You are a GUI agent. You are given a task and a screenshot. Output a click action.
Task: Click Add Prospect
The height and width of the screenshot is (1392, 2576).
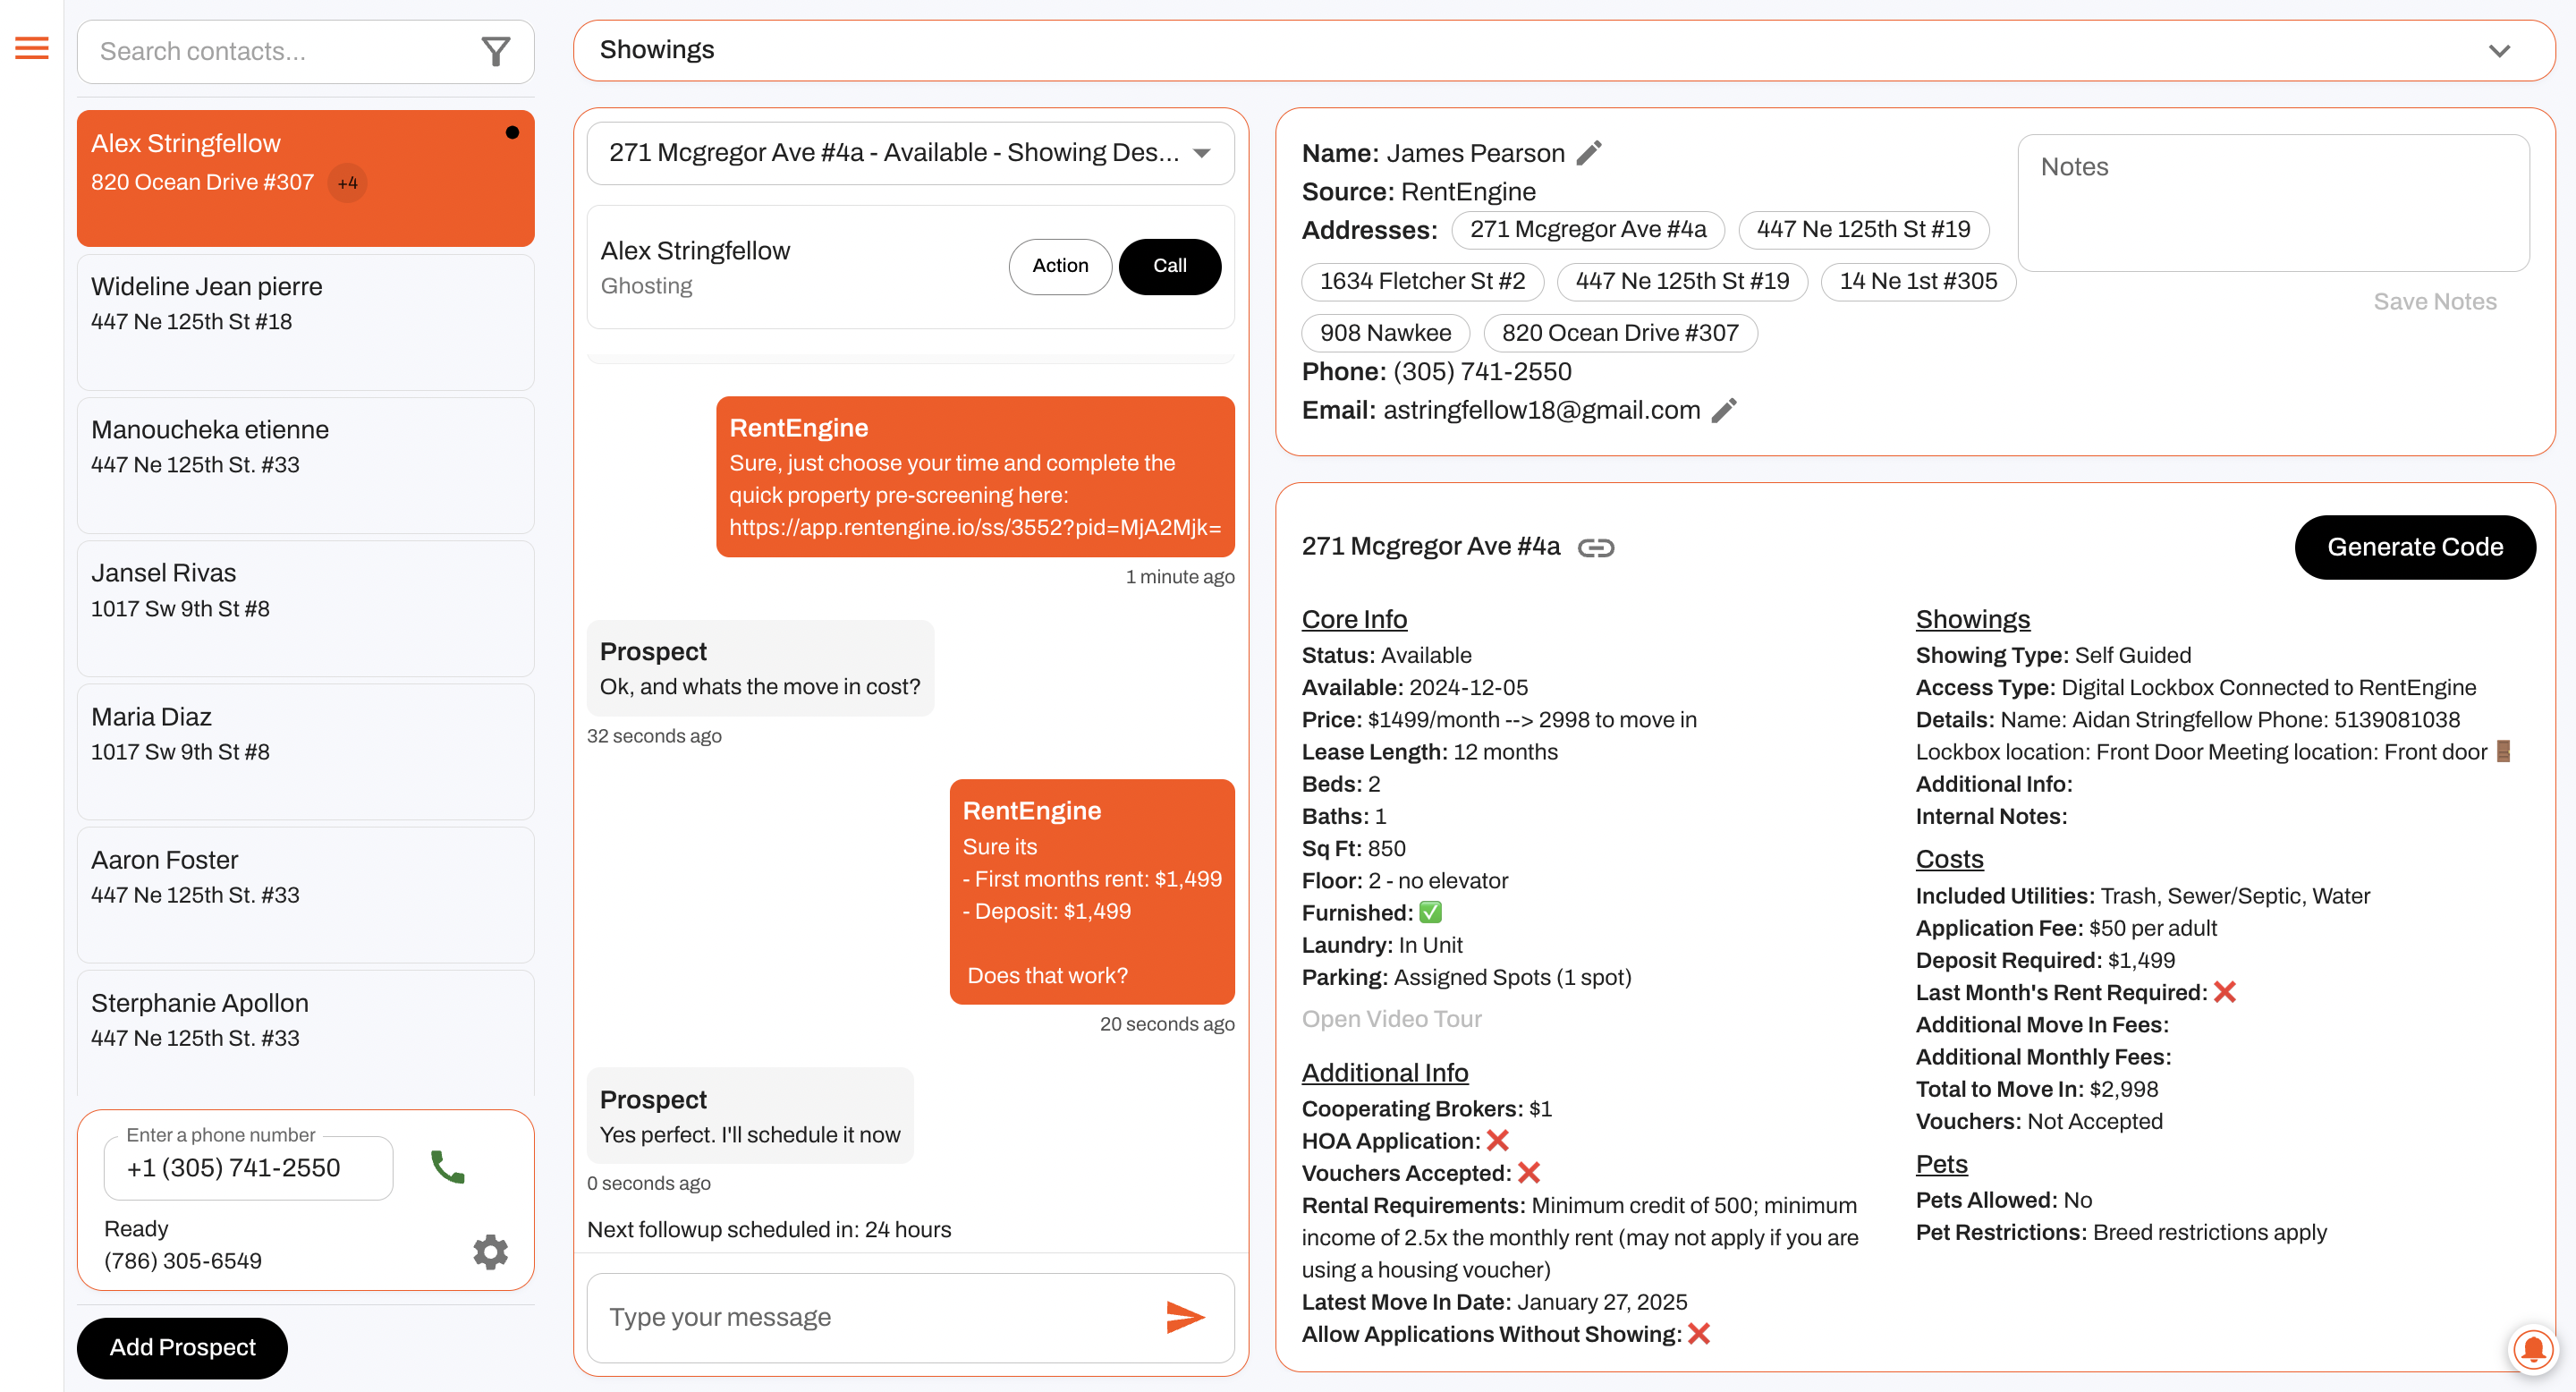click(x=181, y=1348)
